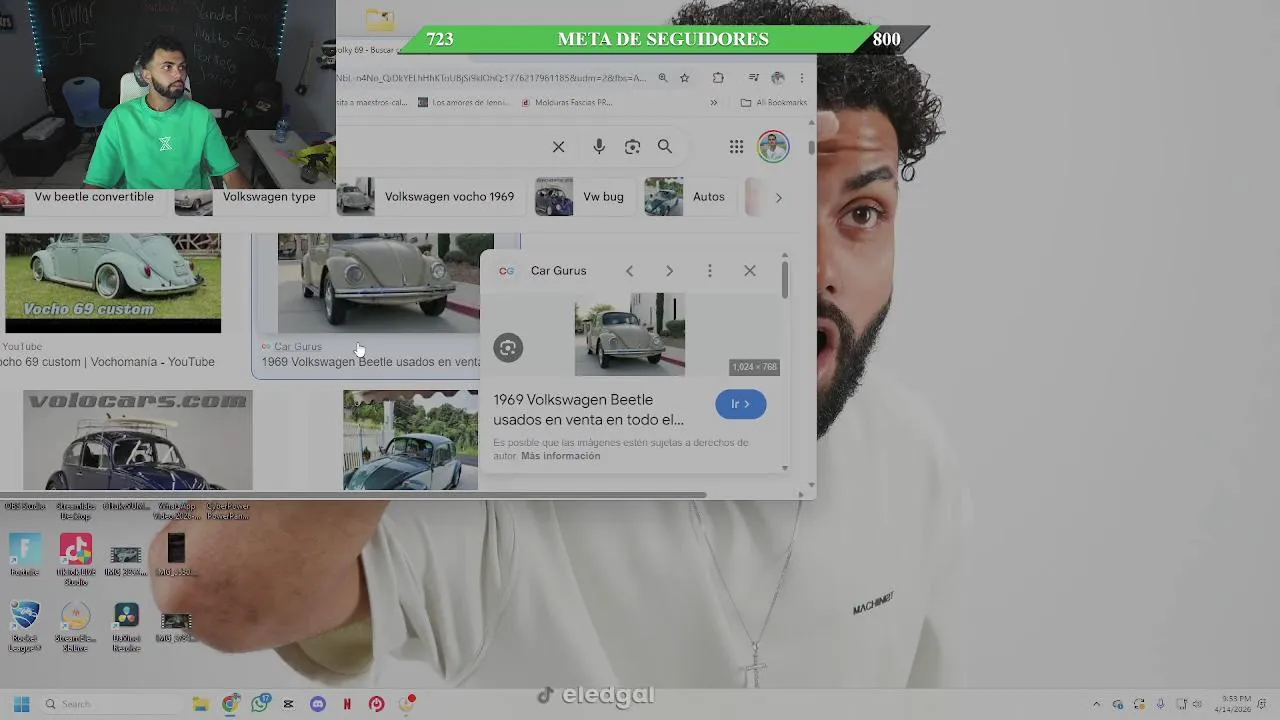Click the Car Gurus source name in preview

pos(558,271)
